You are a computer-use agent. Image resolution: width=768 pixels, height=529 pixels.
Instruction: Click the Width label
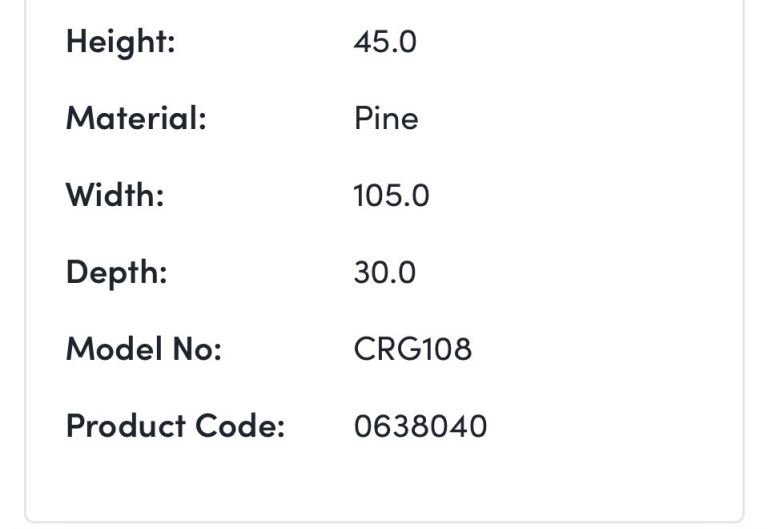click(x=115, y=195)
